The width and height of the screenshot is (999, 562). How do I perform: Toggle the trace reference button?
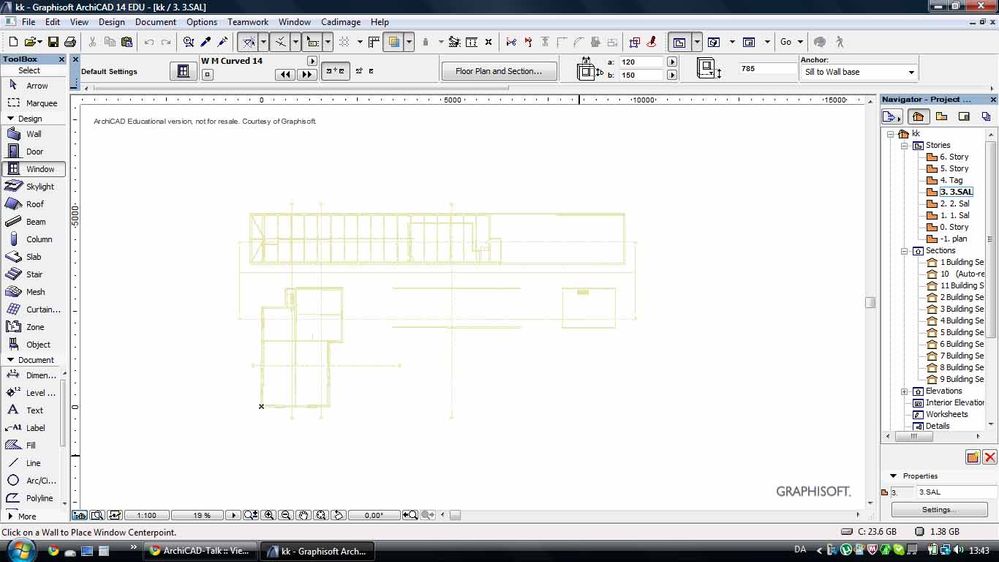394,42
